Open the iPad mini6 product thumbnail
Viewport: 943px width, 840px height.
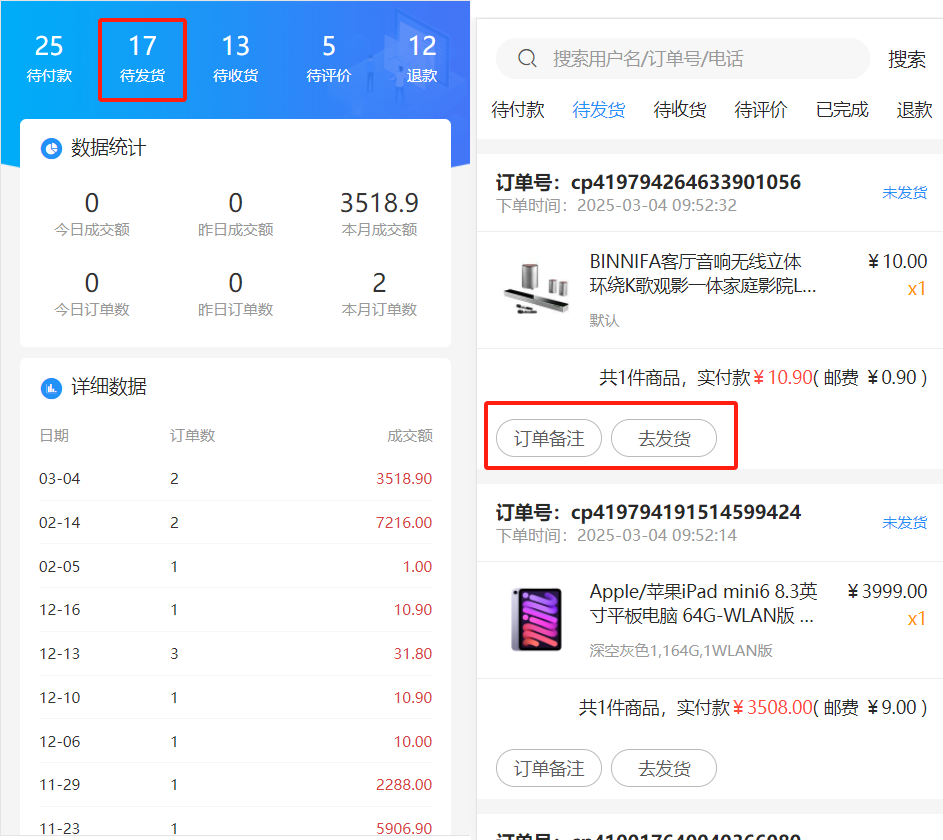(536, 619)
